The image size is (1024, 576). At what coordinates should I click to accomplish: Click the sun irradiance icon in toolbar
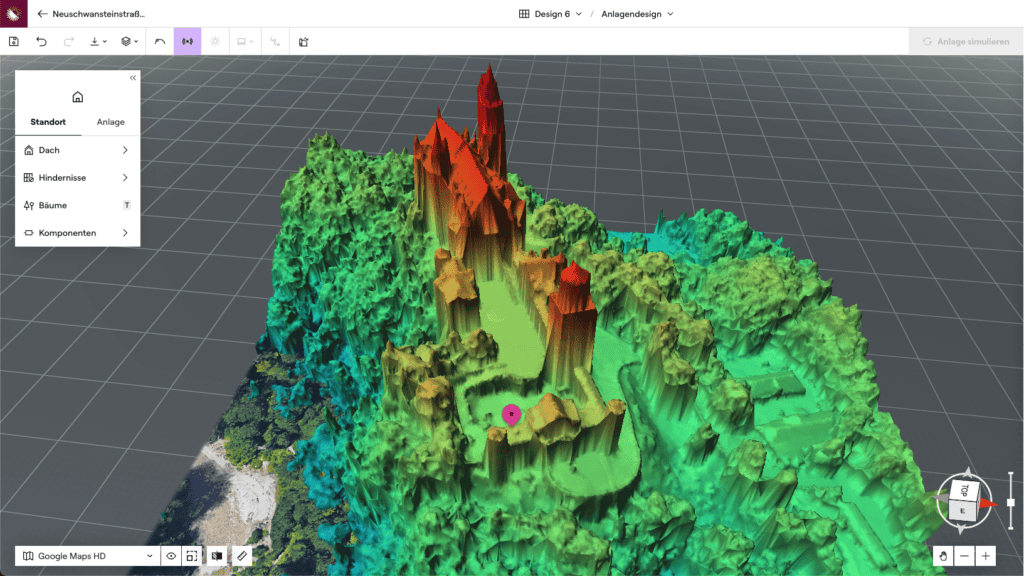tap(215, 42)
